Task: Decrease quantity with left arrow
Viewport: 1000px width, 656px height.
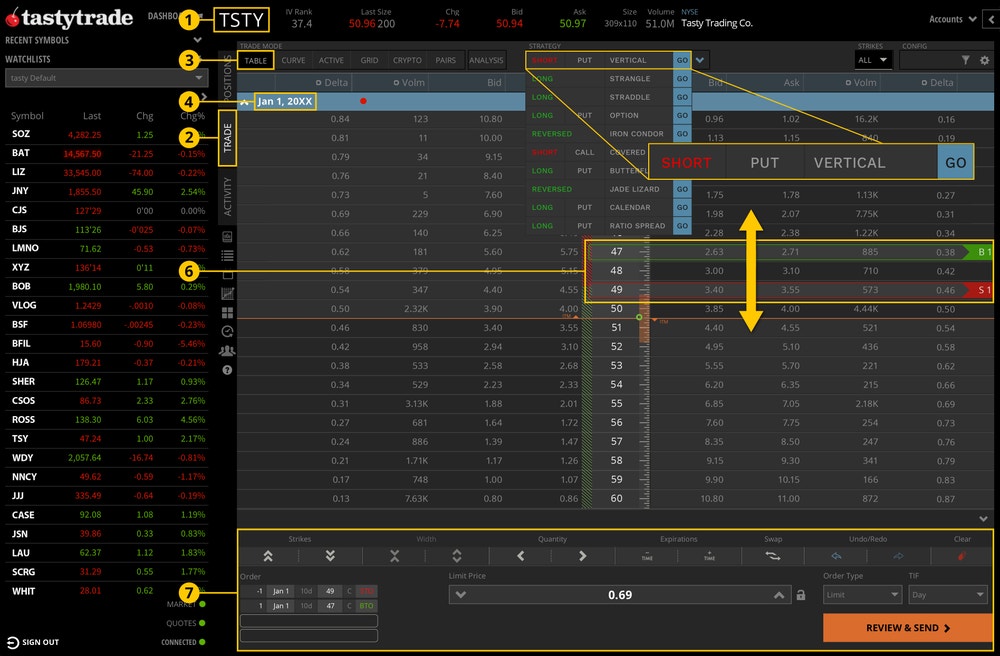Action: tap(520, 556)
